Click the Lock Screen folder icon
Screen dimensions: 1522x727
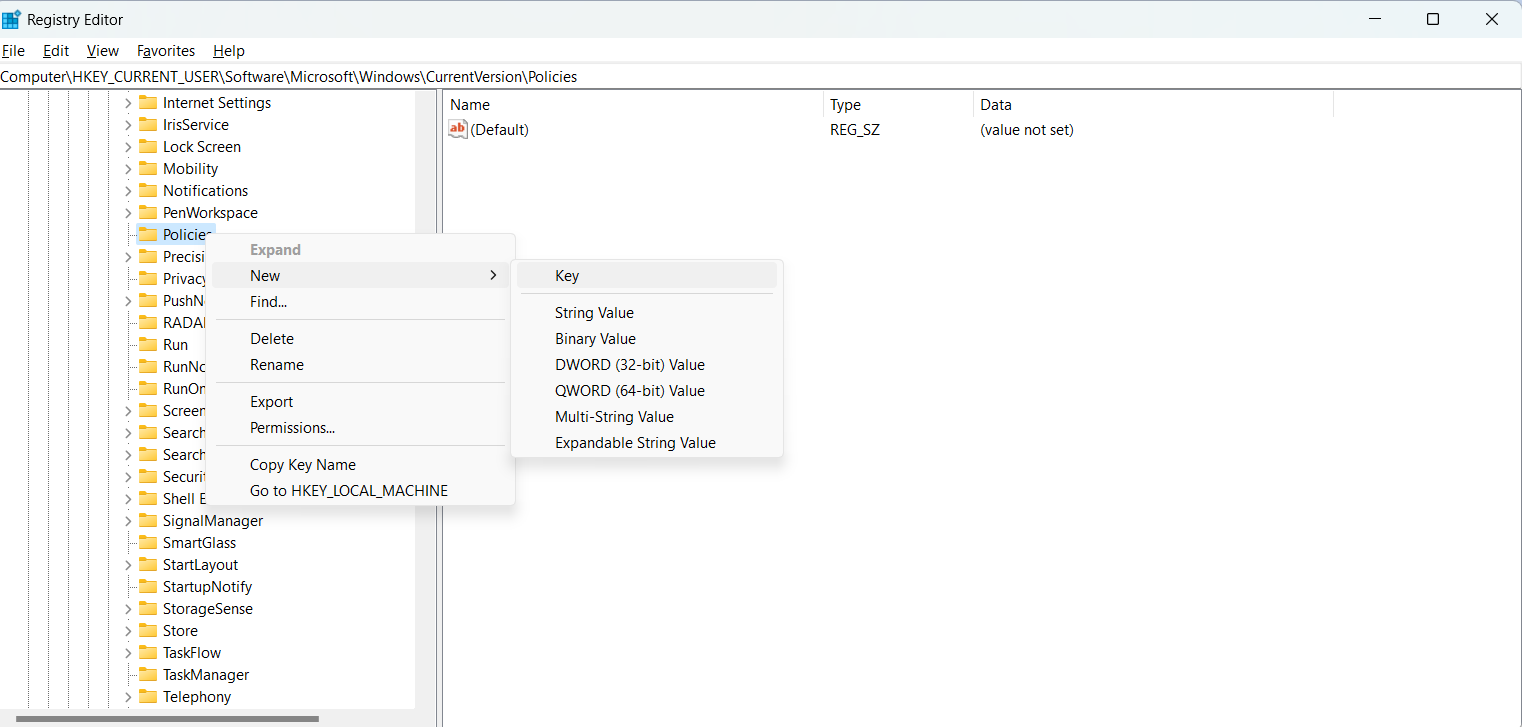coord(148,147)
